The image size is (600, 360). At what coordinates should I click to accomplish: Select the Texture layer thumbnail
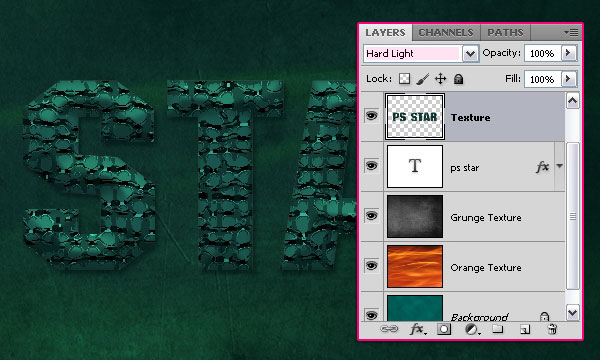pyautogui.click(x=415, y=116)
